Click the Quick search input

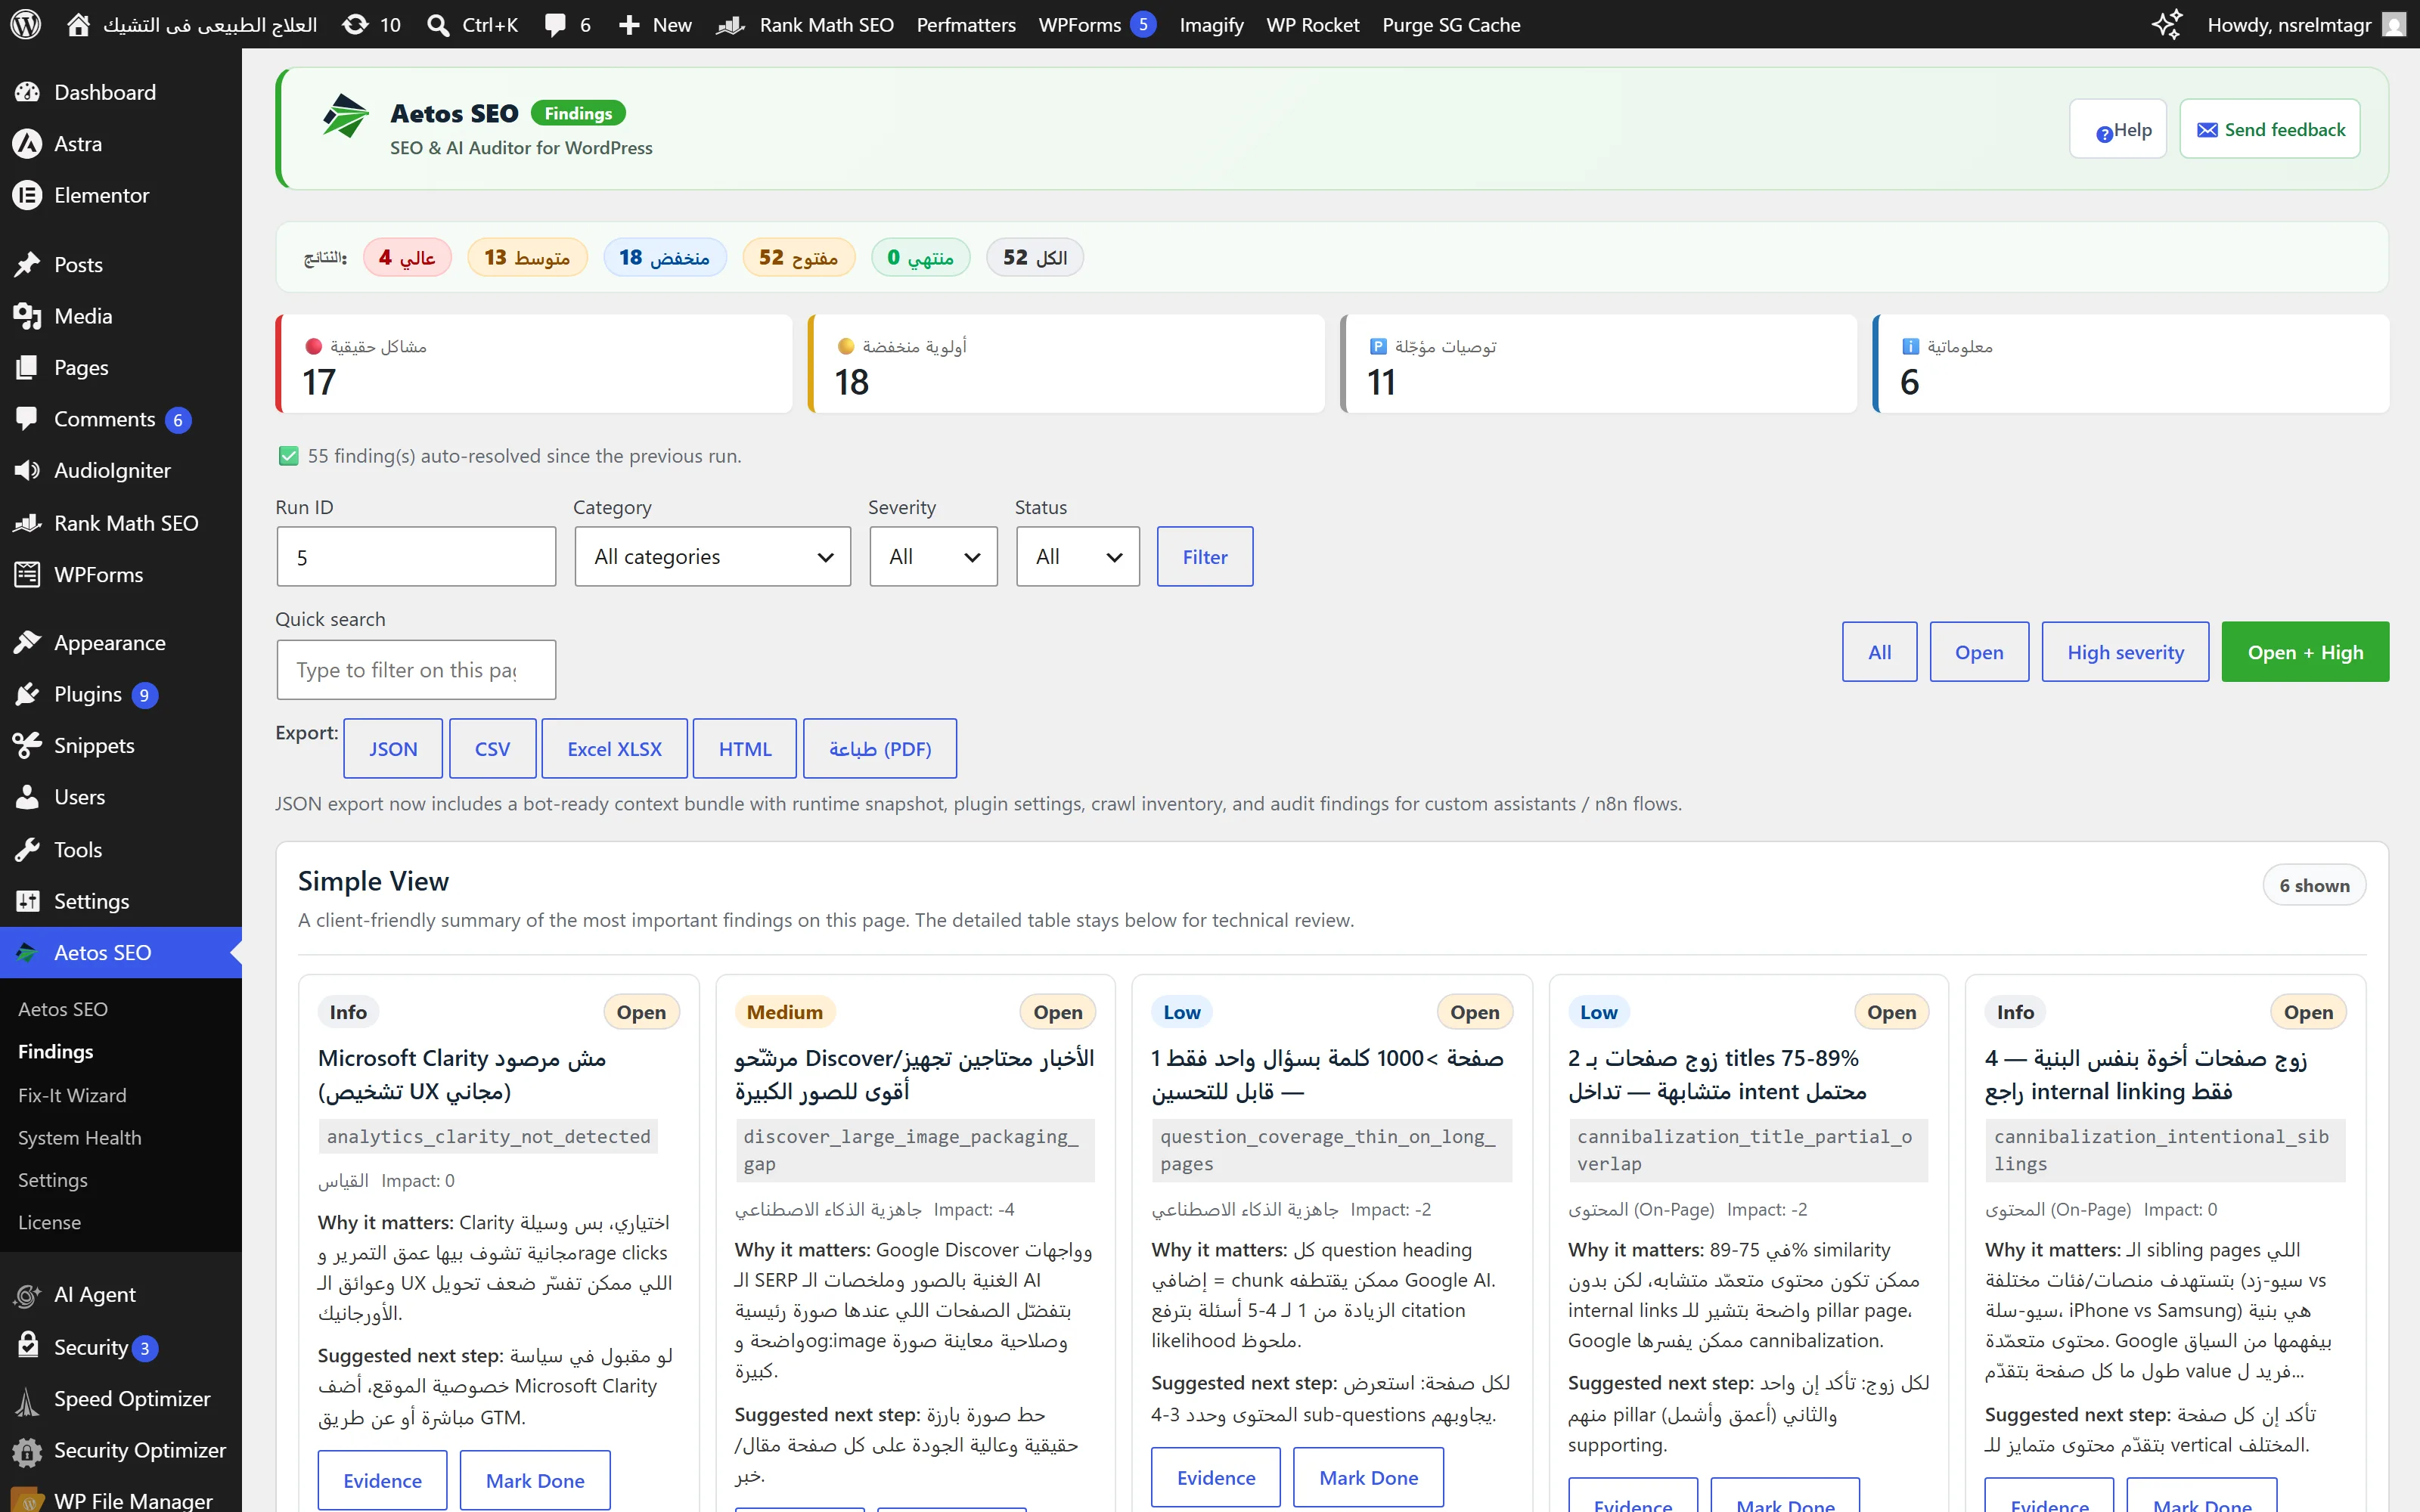416,669
